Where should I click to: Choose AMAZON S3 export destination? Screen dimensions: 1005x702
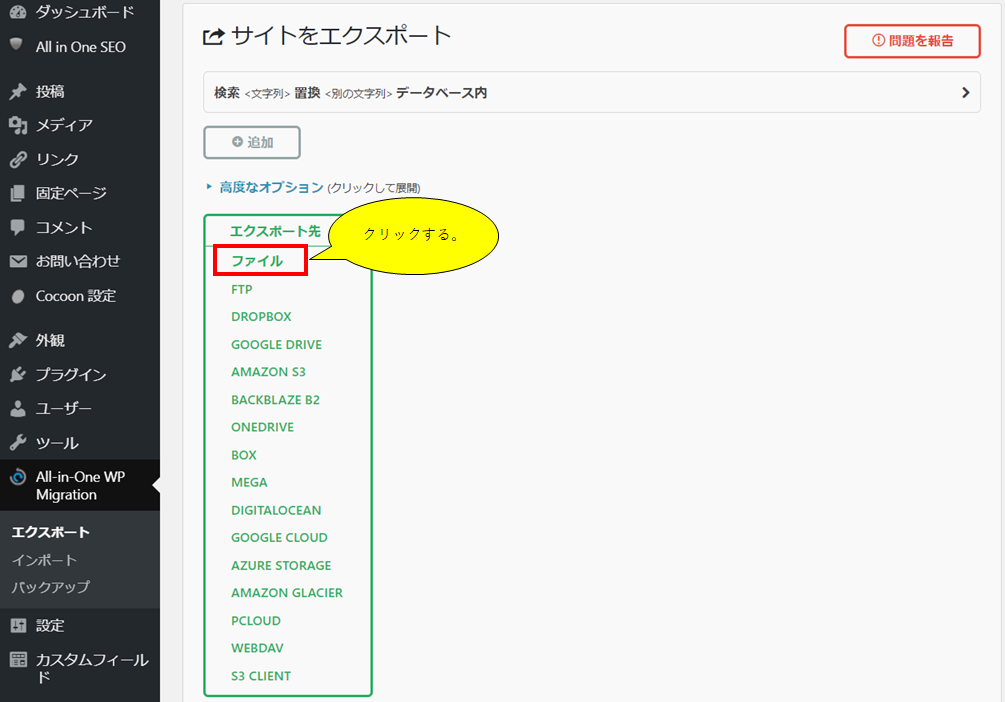(268, 372)
